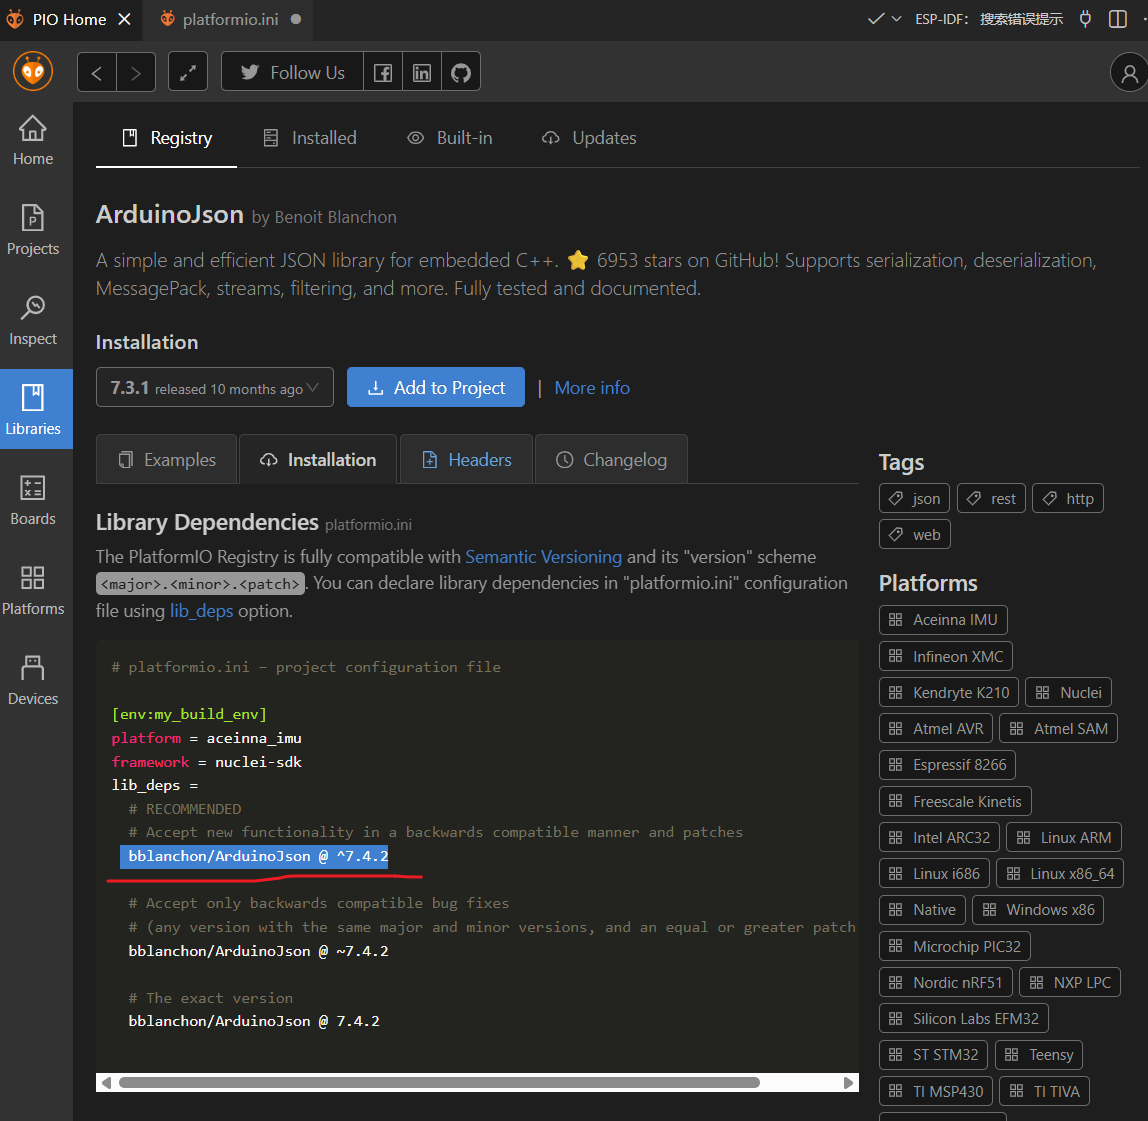
Task: Select the ST STM32 platform
Action: coord(933,1055)
